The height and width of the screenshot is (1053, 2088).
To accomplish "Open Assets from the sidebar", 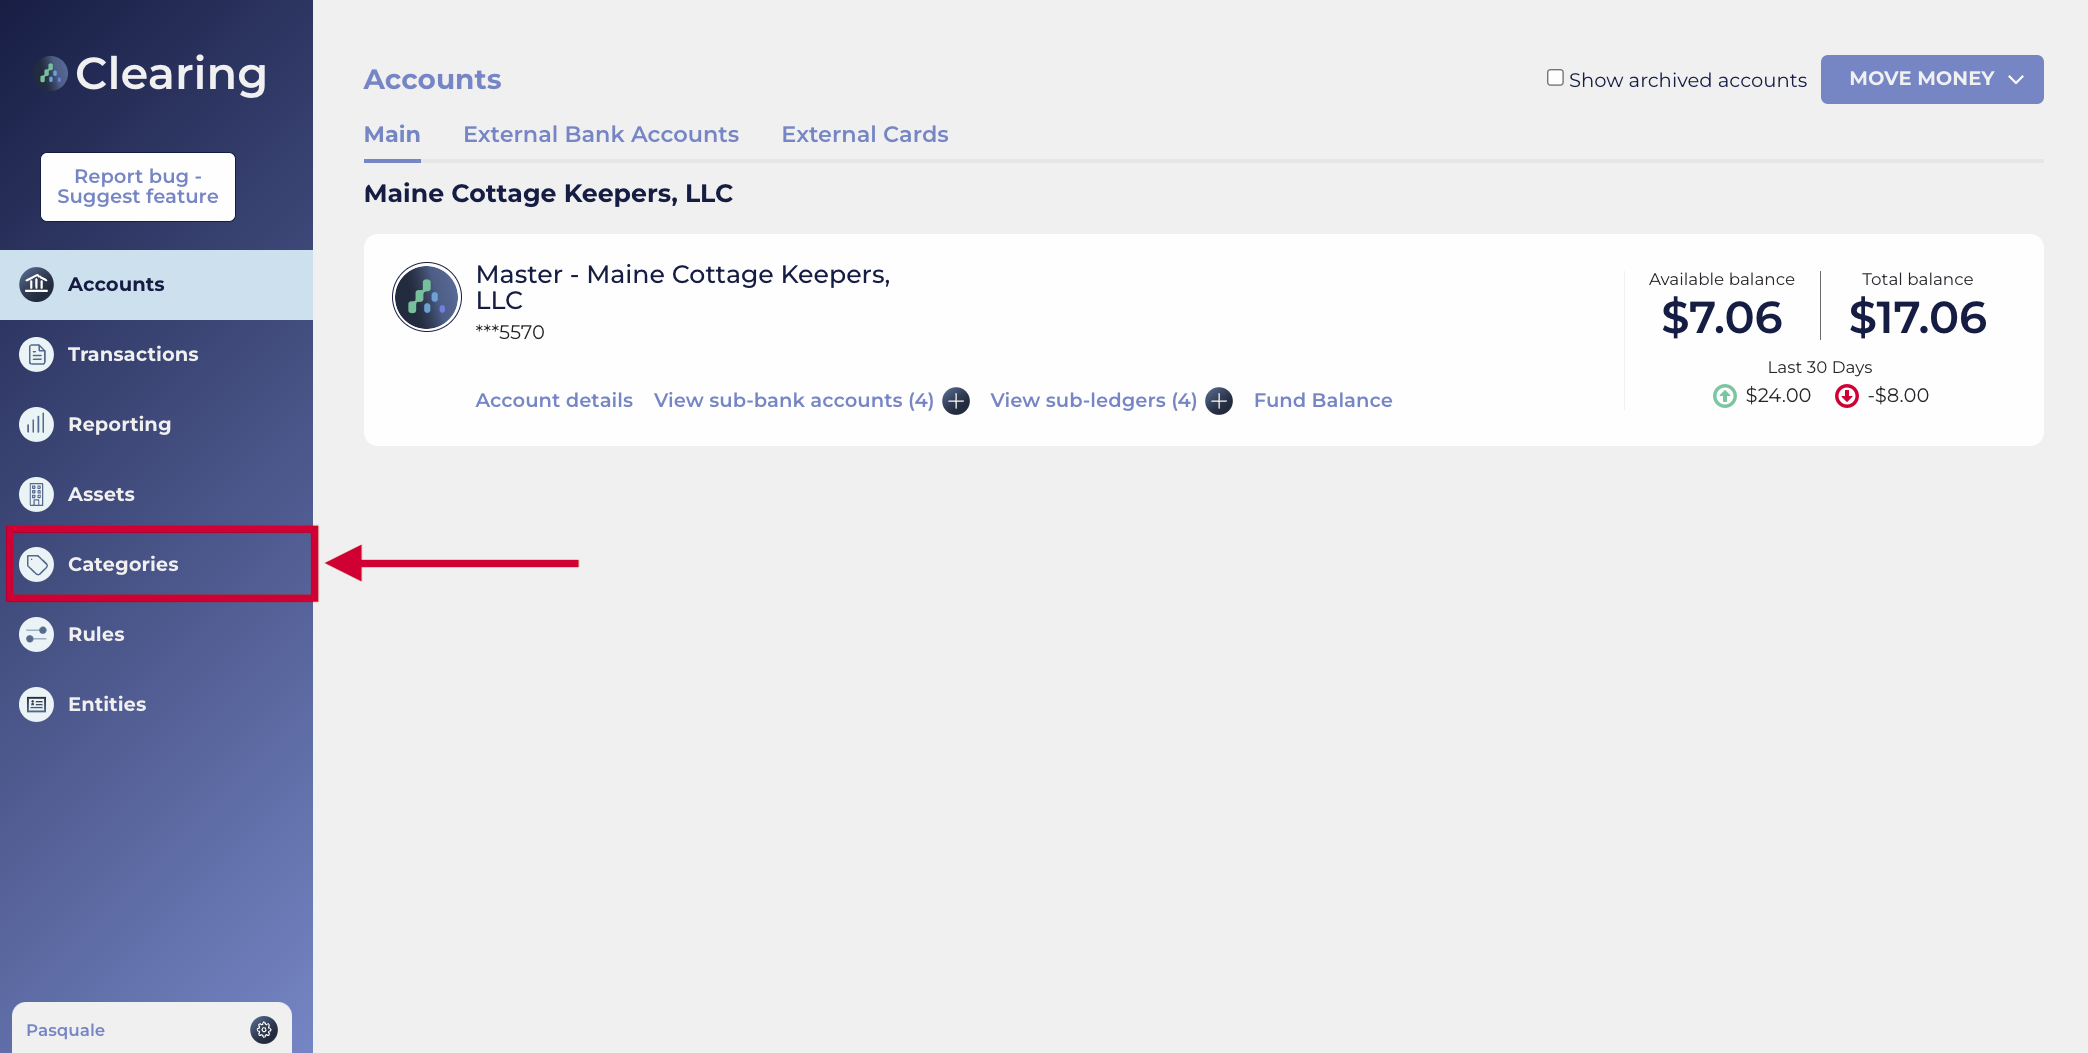I will (156, 494).
